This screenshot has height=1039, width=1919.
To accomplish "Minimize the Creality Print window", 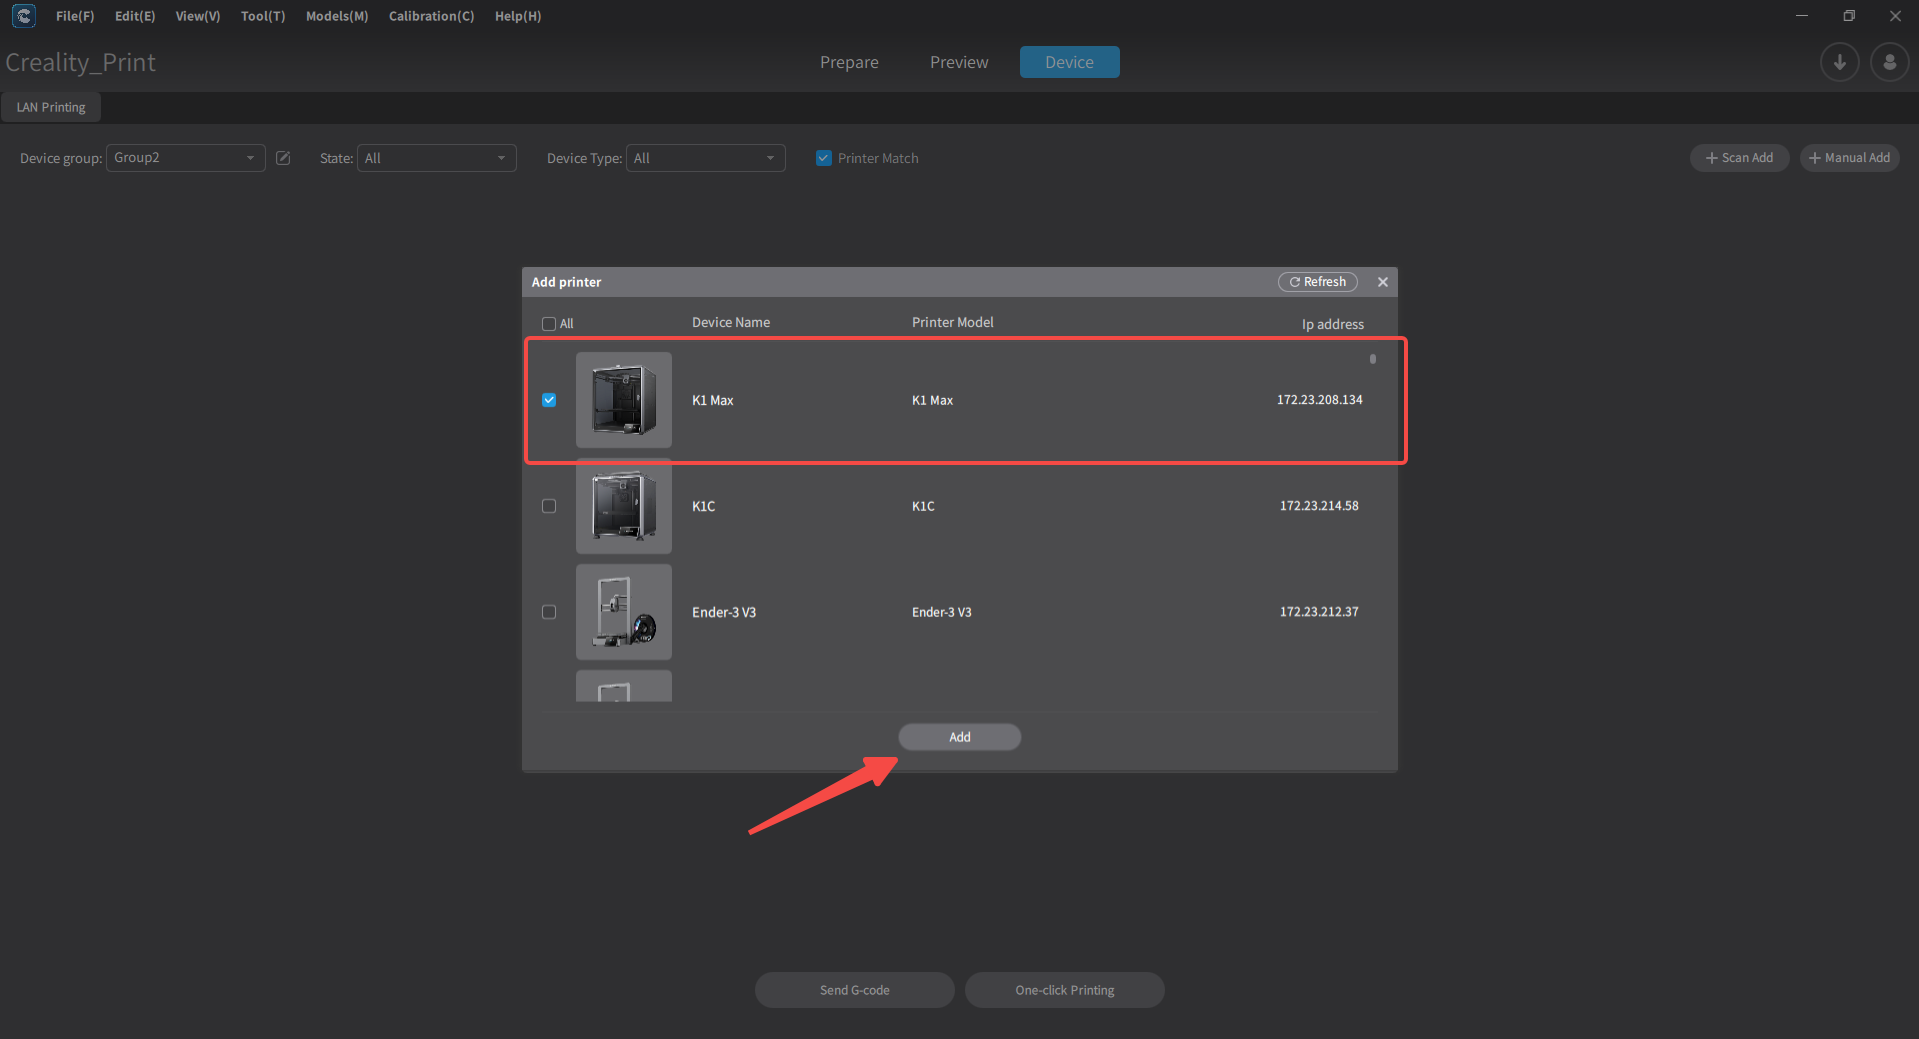I will coord(1801,16).
